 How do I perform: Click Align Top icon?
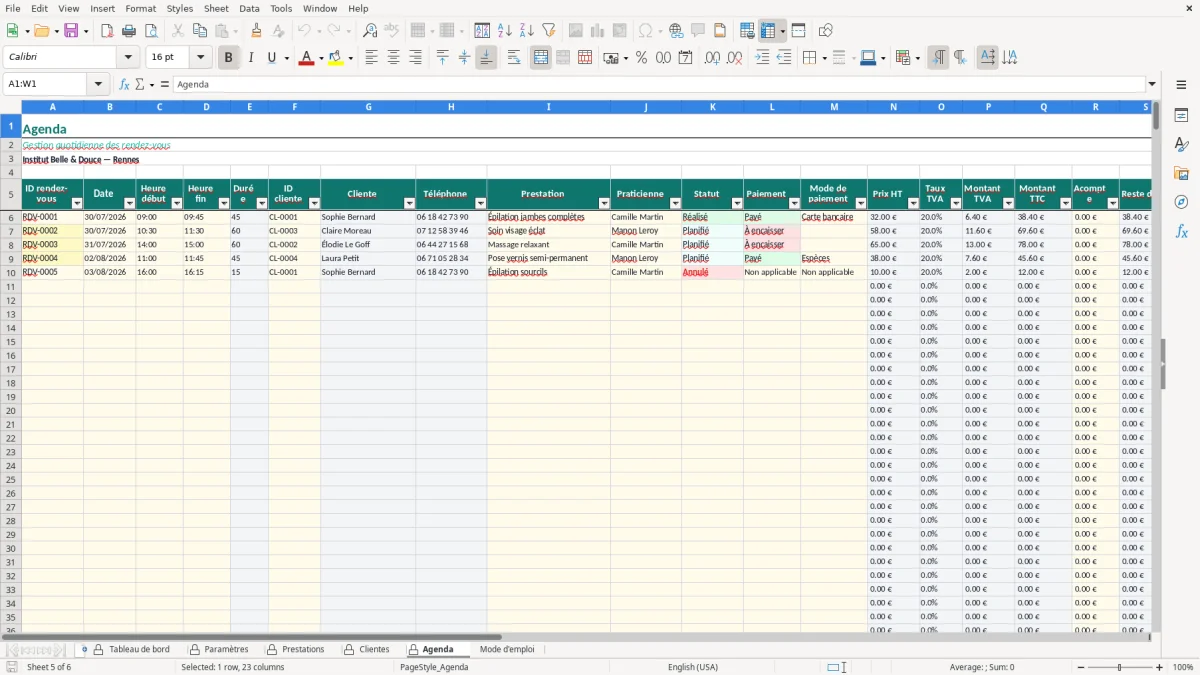point(443,58)
